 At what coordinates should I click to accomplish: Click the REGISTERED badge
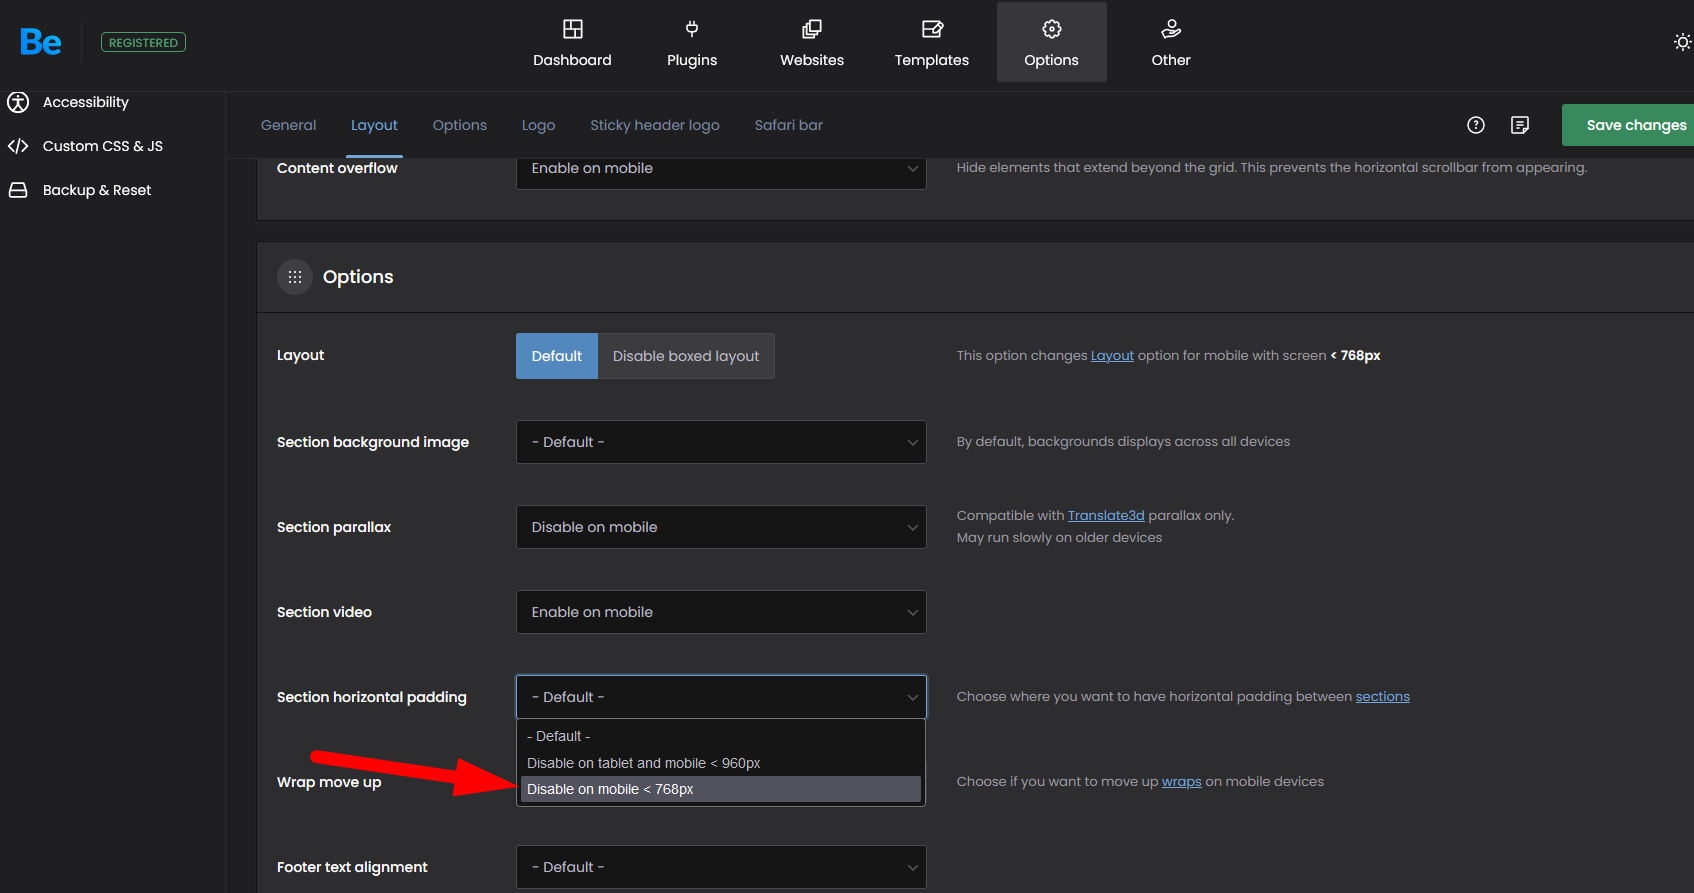coord(143,42)
